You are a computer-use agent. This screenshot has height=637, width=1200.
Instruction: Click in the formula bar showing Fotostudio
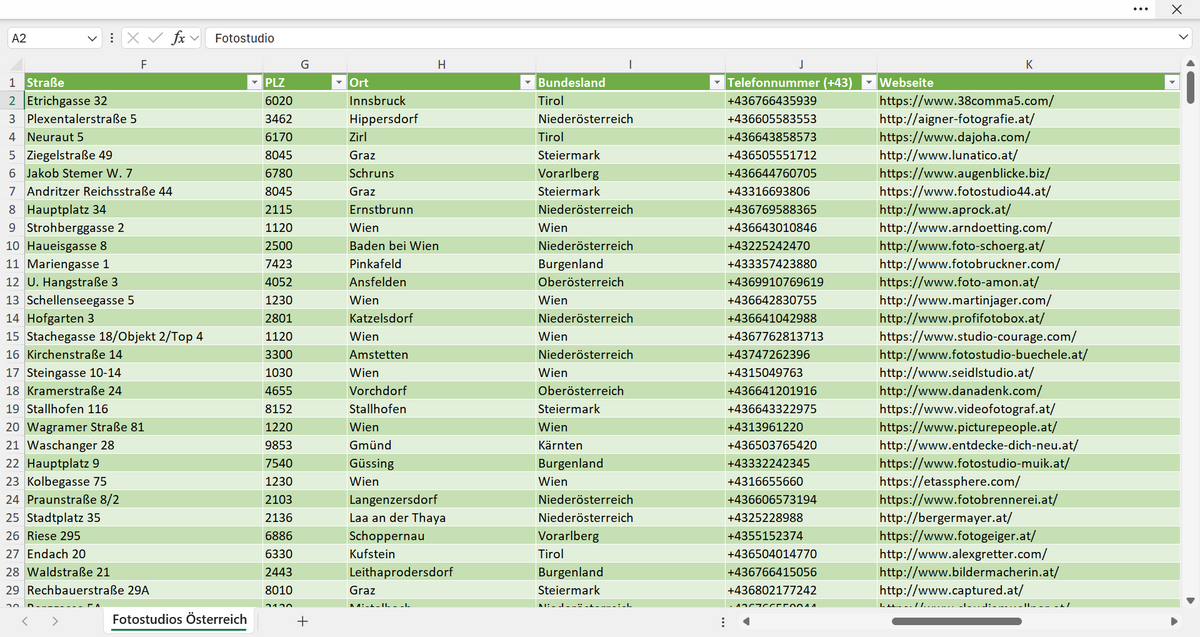click(690, 38)
